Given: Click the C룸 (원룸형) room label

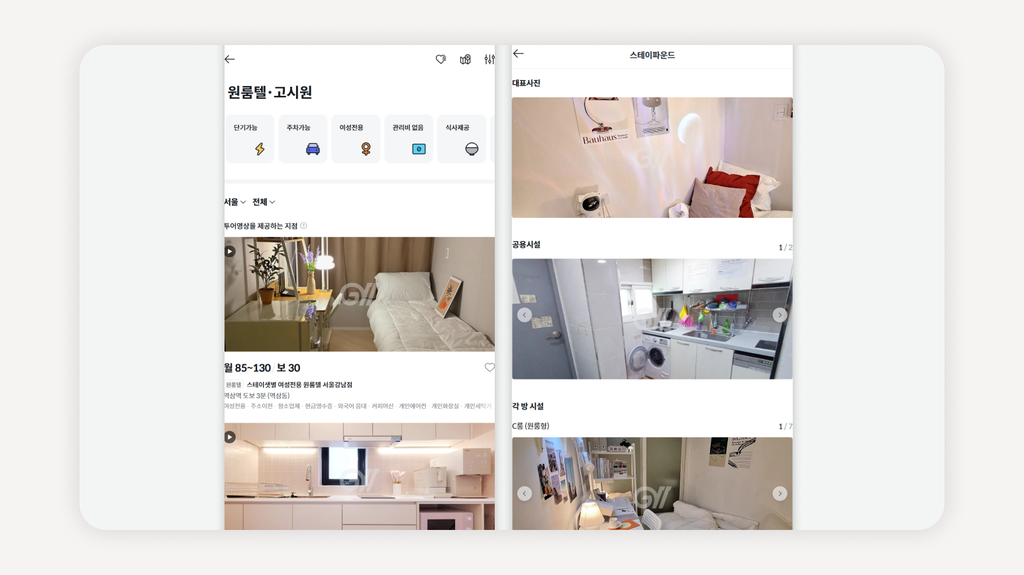Looking at the screenshot, I should [530, 426].
